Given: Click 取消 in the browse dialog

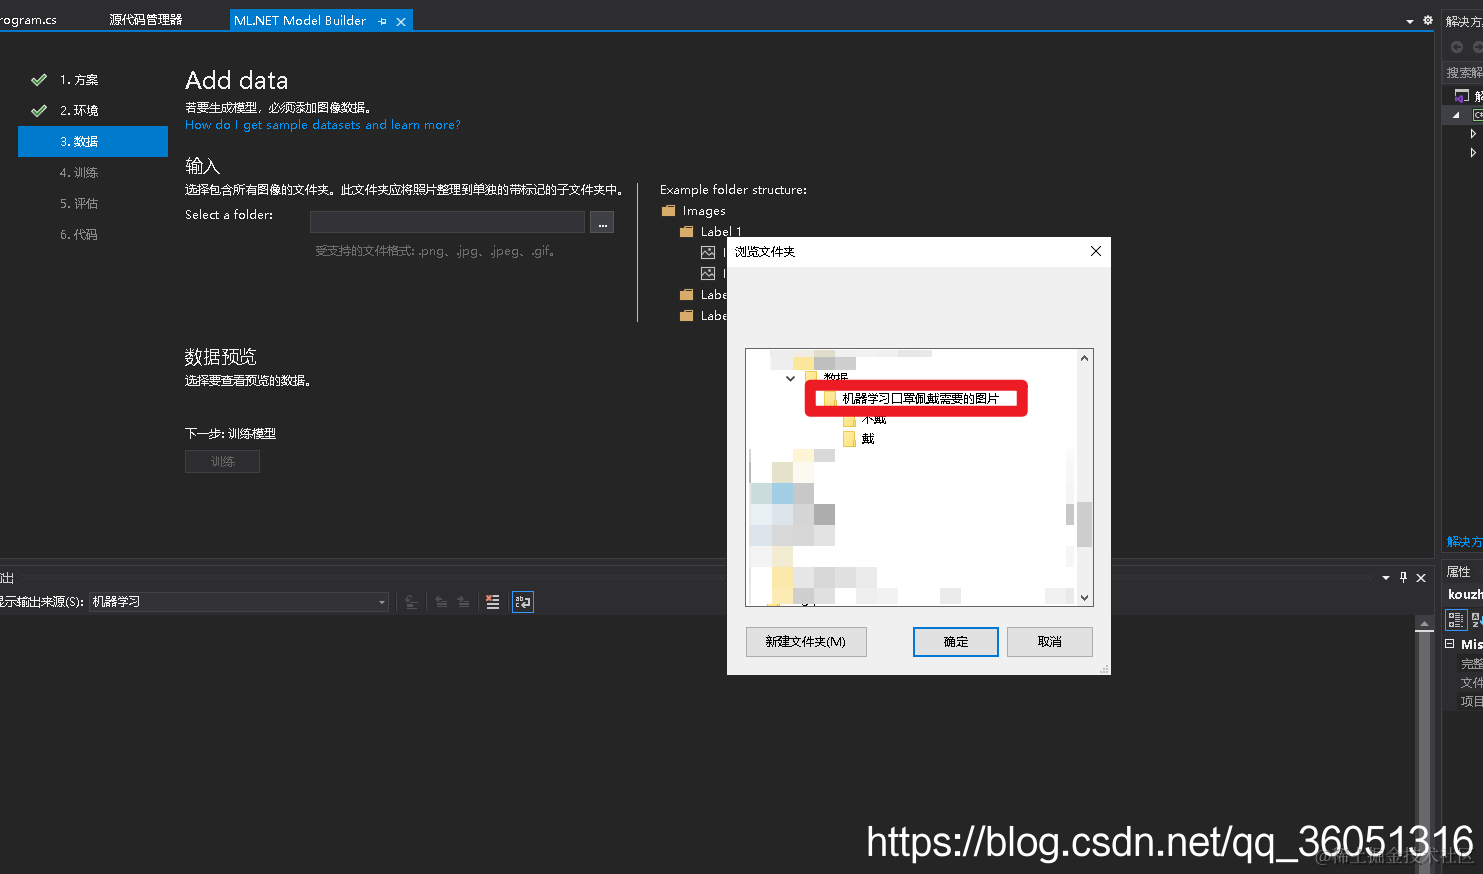Looking at the screenshot, I should tap(1050, 642).
